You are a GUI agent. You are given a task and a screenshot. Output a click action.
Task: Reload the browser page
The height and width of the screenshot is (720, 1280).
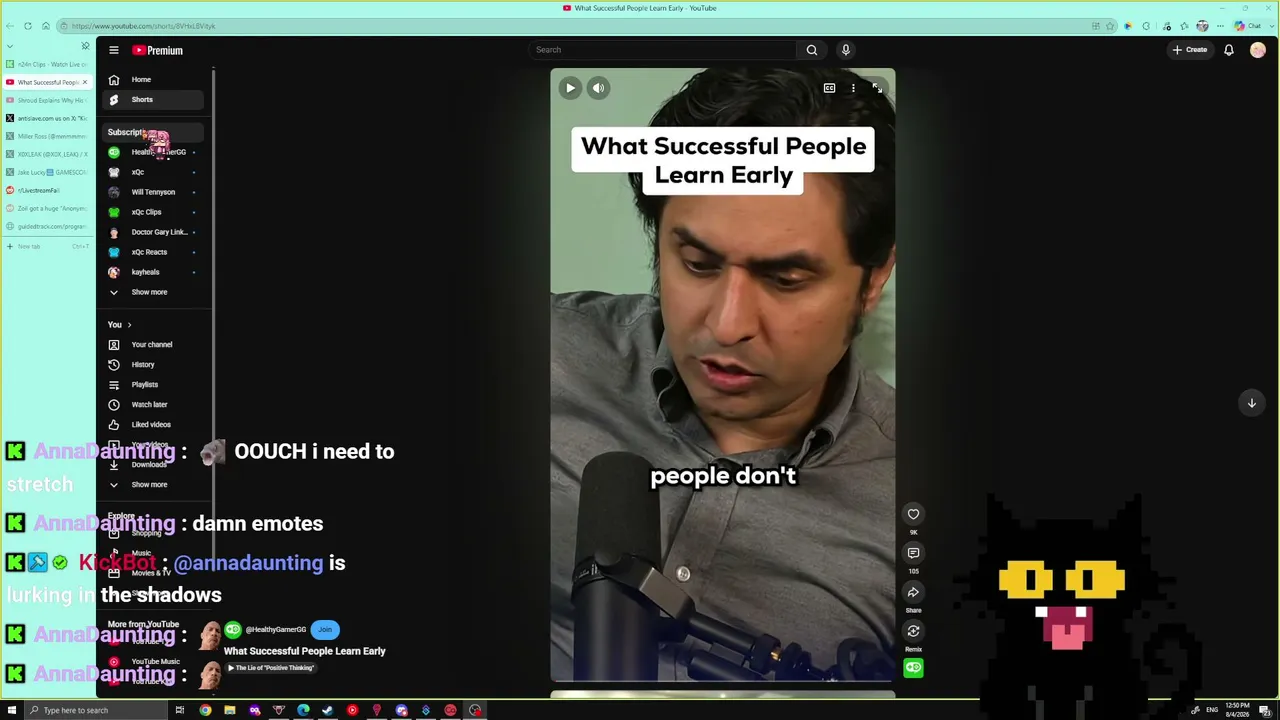28,26
